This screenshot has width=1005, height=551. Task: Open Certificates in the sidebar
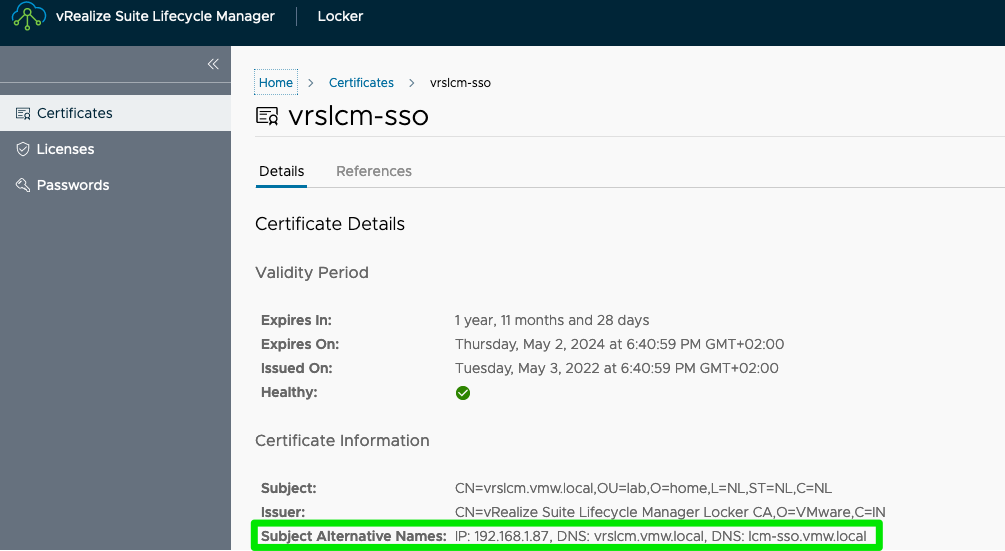pyautogui.click(x=115, y=113)
